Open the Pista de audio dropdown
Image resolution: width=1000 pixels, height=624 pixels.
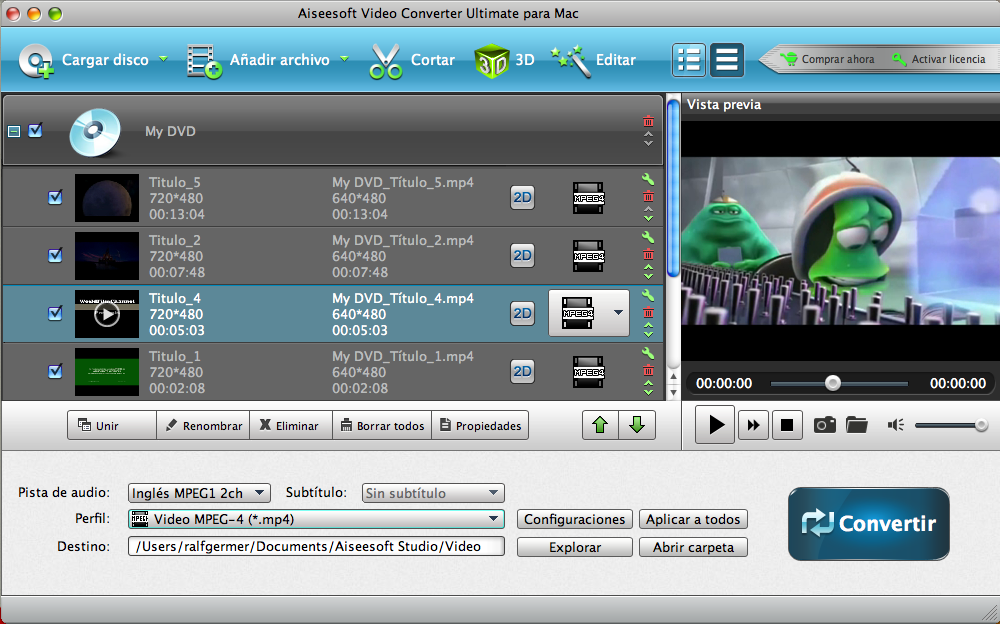(199, 493)
